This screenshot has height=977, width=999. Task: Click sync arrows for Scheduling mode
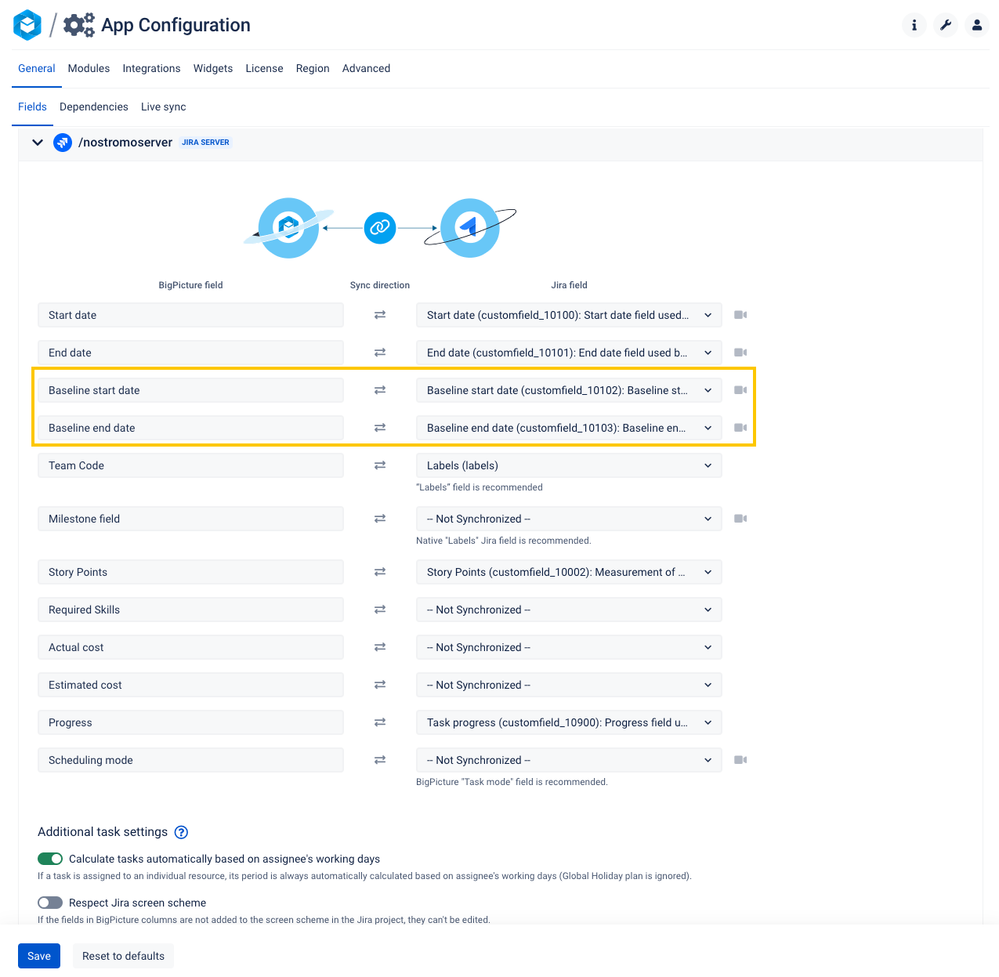[x=380, y=760]
